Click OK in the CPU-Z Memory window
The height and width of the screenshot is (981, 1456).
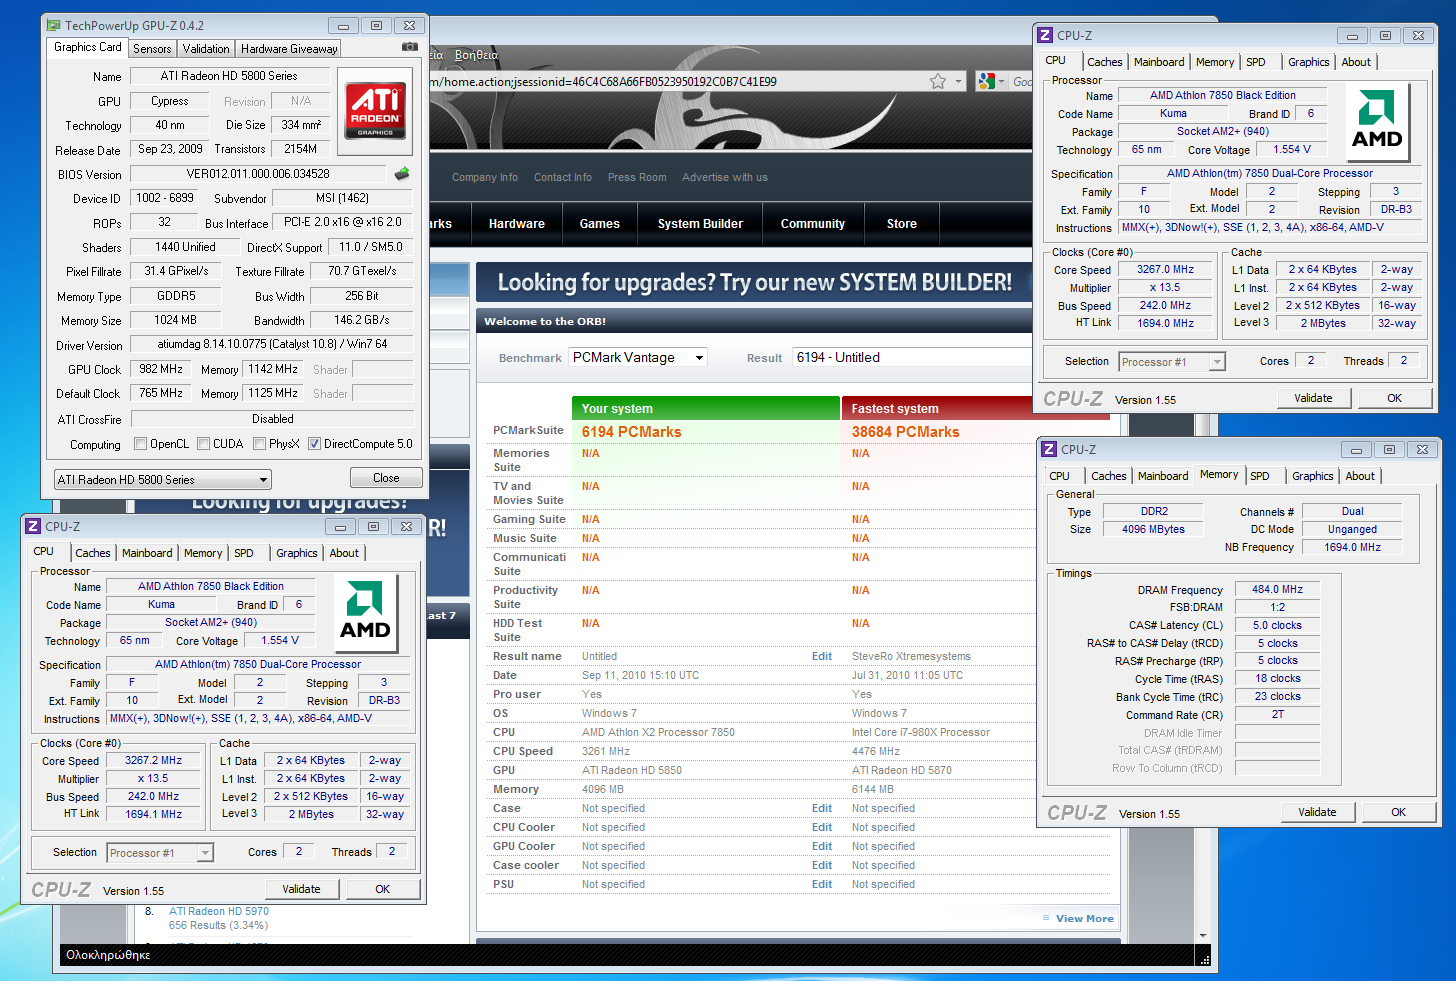point(1399,812)
